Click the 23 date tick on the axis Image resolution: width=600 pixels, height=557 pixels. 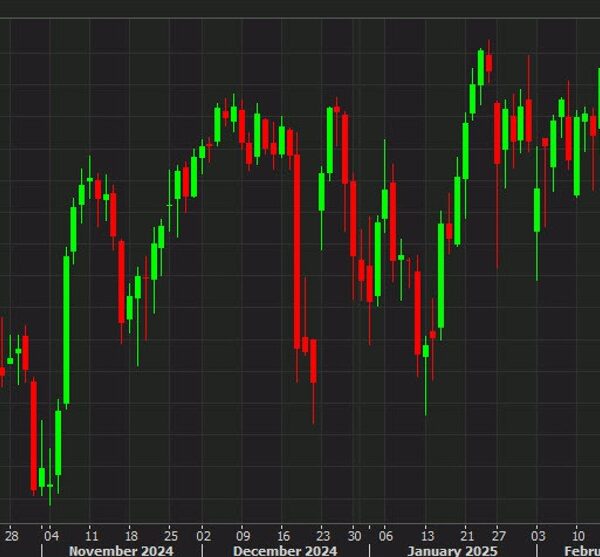323,534
